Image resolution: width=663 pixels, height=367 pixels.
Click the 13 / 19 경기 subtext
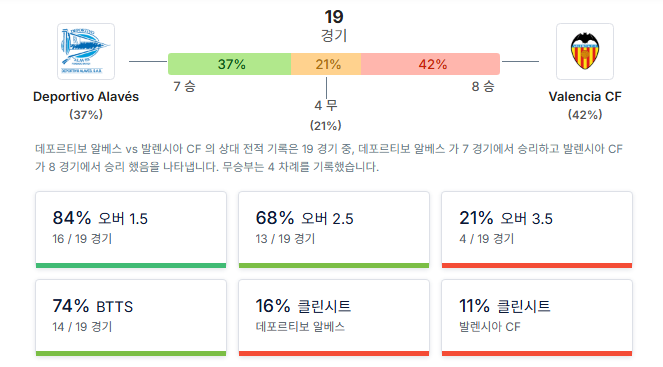tap(285, 239)
